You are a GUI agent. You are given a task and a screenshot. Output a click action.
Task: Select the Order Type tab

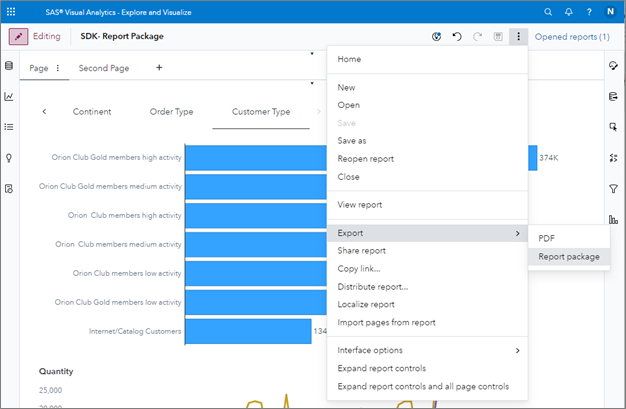point(171,112)
